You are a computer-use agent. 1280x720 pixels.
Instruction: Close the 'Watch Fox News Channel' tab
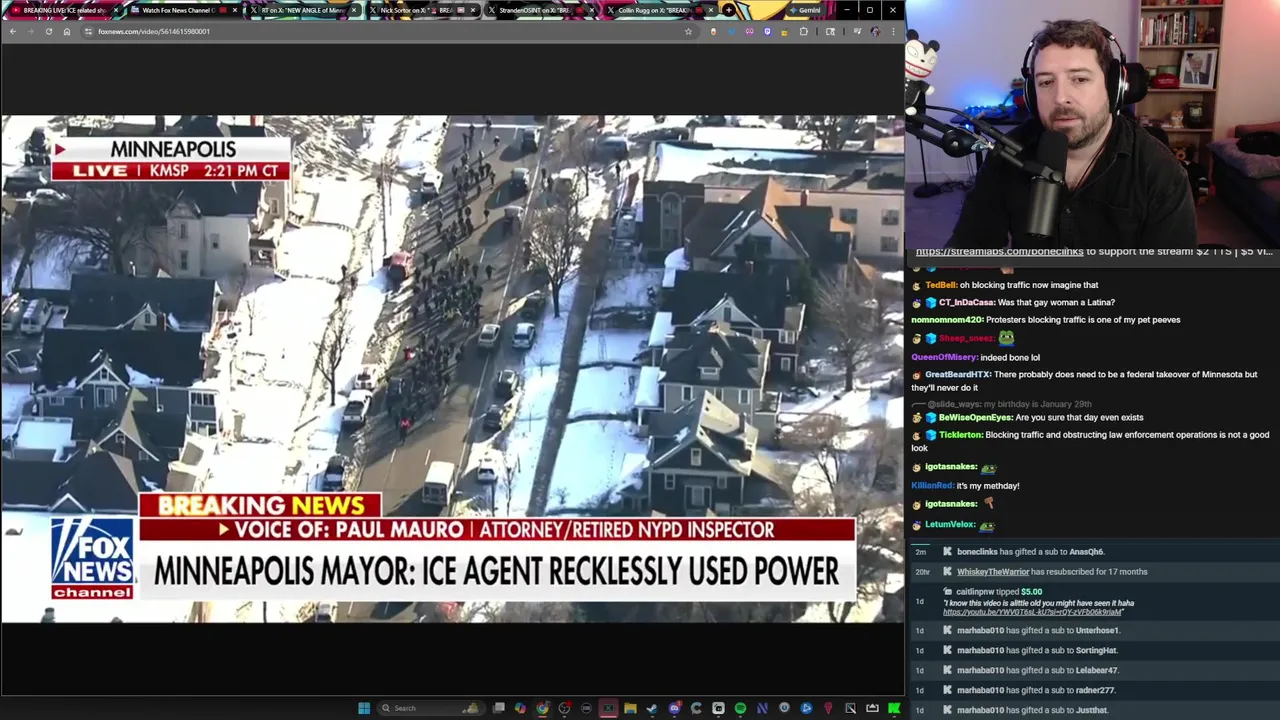point(235,10)
